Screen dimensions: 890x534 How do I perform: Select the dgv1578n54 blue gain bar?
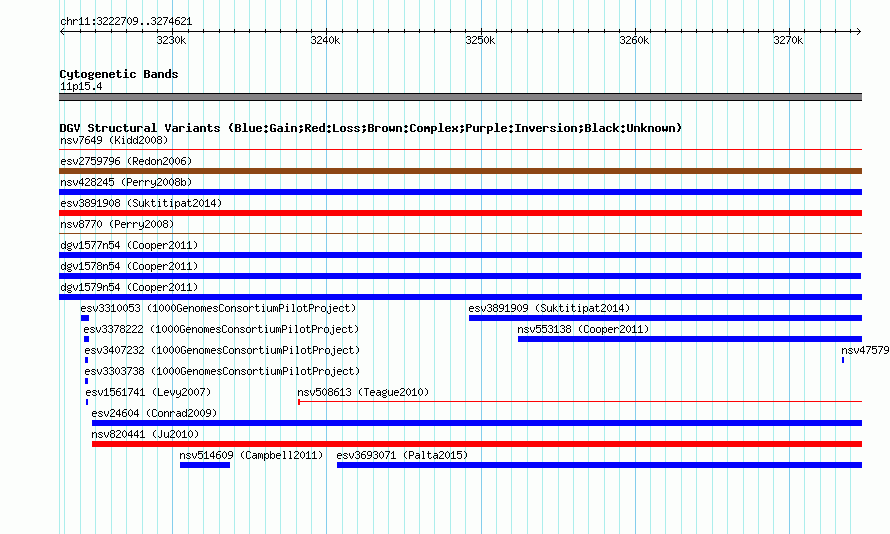click(460, 276)
